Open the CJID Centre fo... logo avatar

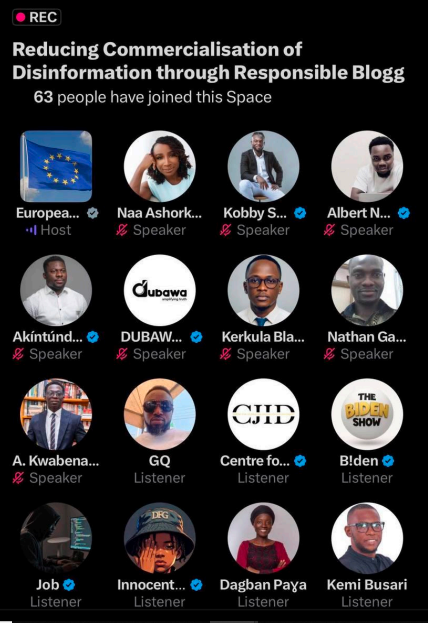(263, 414)
